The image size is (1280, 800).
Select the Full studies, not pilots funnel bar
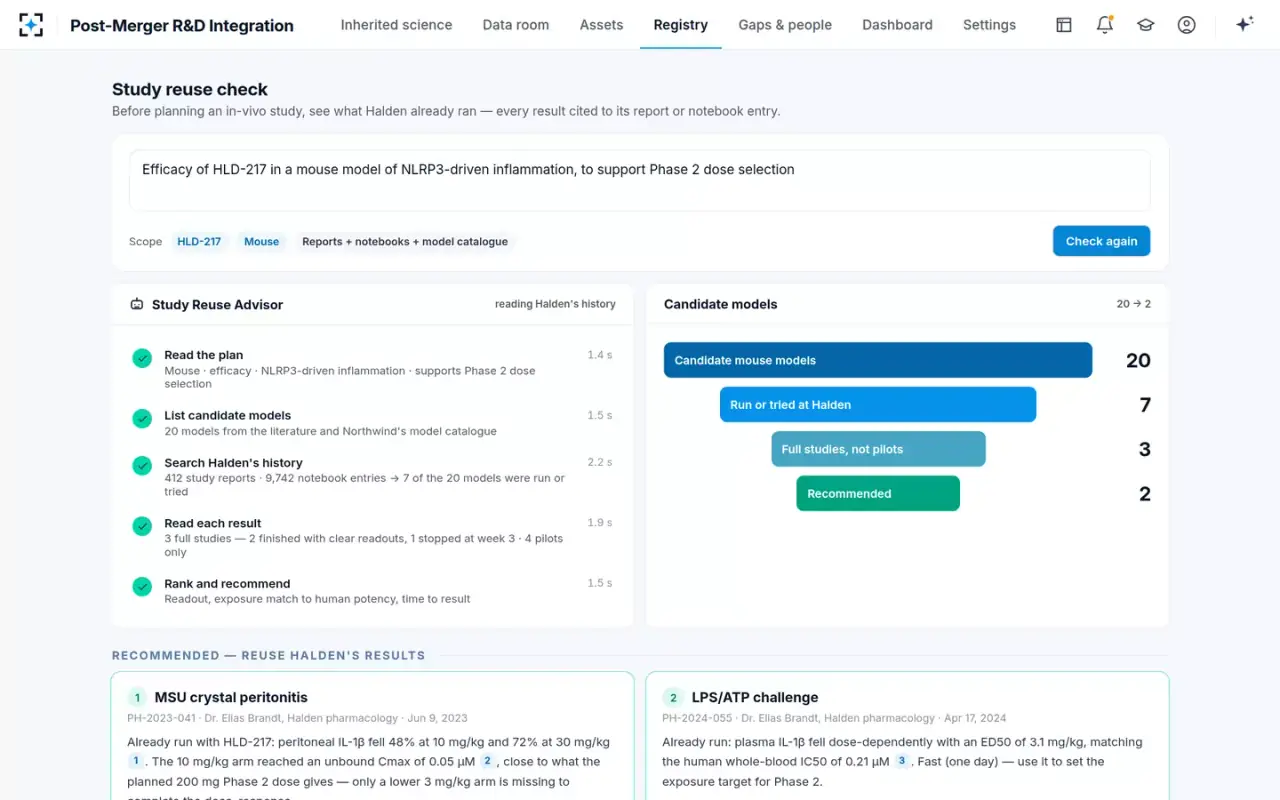(x=878, y=449)
